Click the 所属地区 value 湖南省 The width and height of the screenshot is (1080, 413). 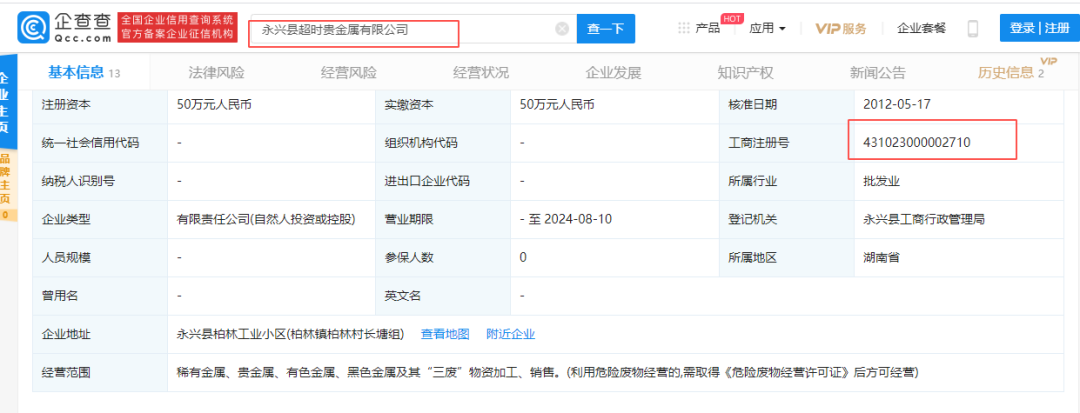click(882, 258)
